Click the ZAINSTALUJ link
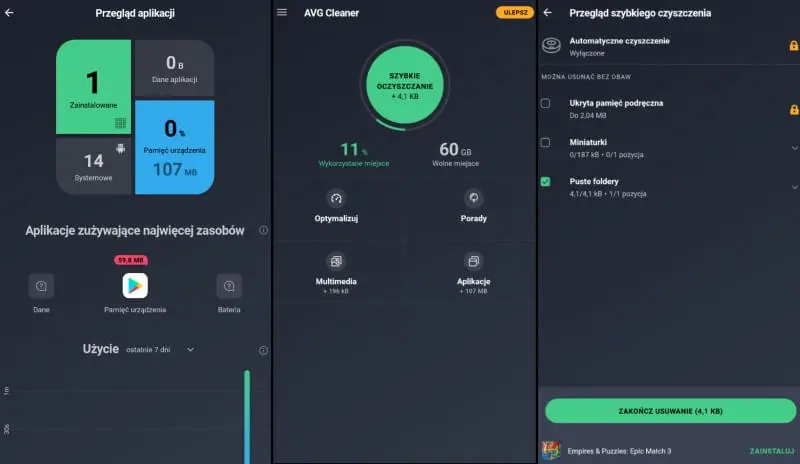Screen dimensions: 800x464 [x=771, y=451]
